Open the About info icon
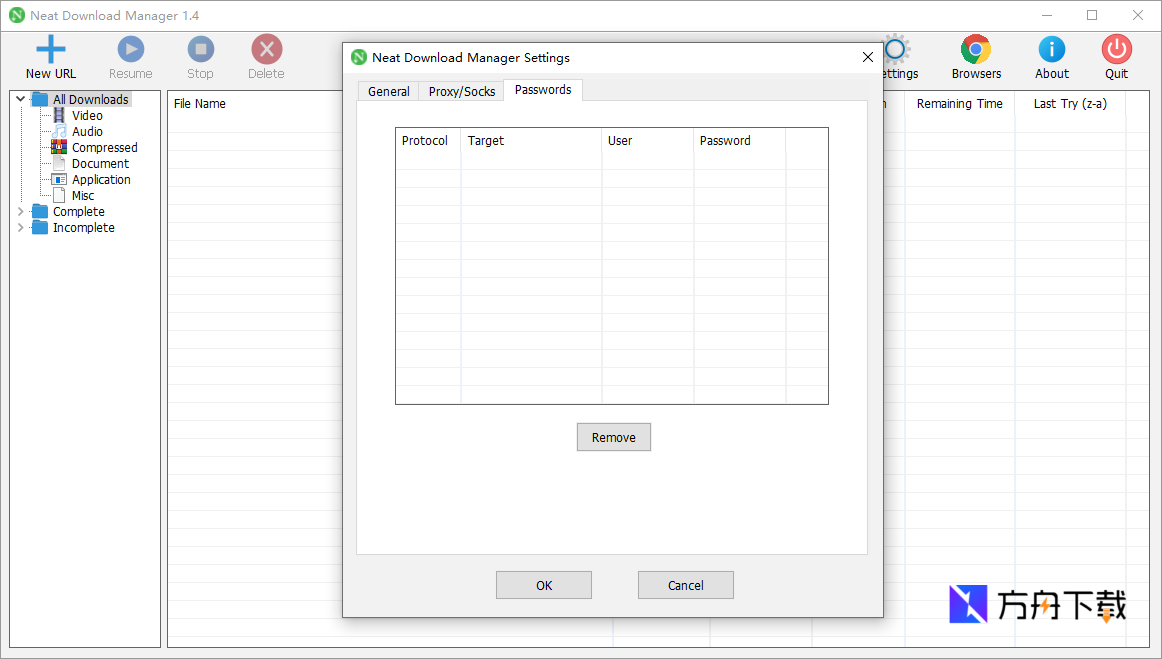The image size is (1162, 659). pos(1051,48)
